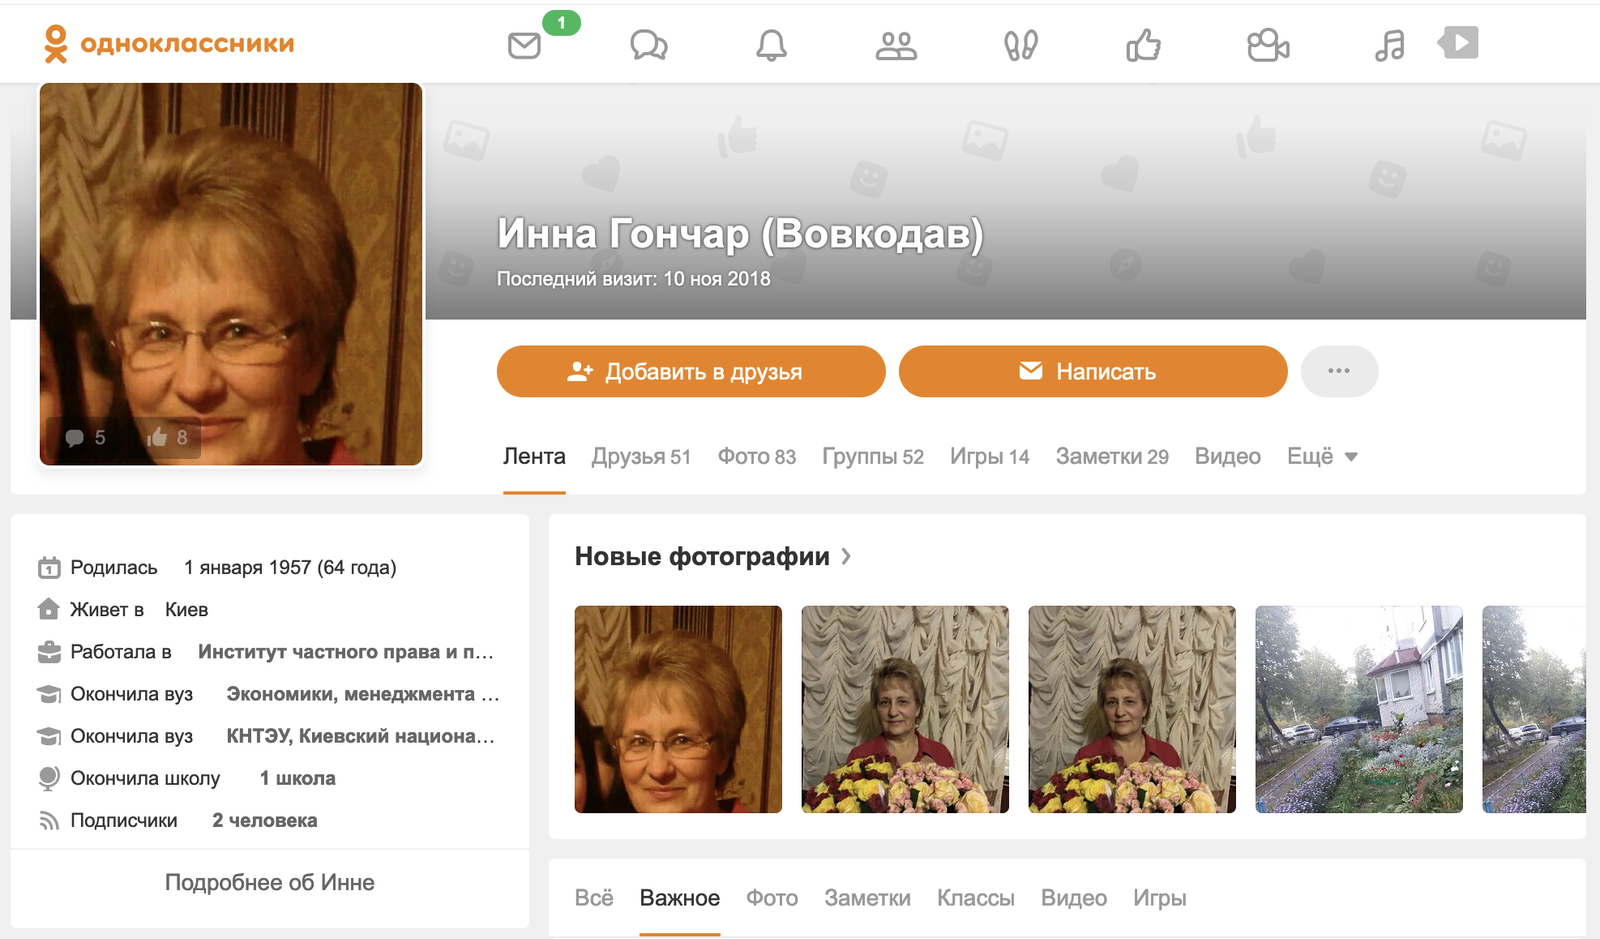Click the Добавить в друзья button
Viewport: 1600px width, 939px height.
pos(690,371)
